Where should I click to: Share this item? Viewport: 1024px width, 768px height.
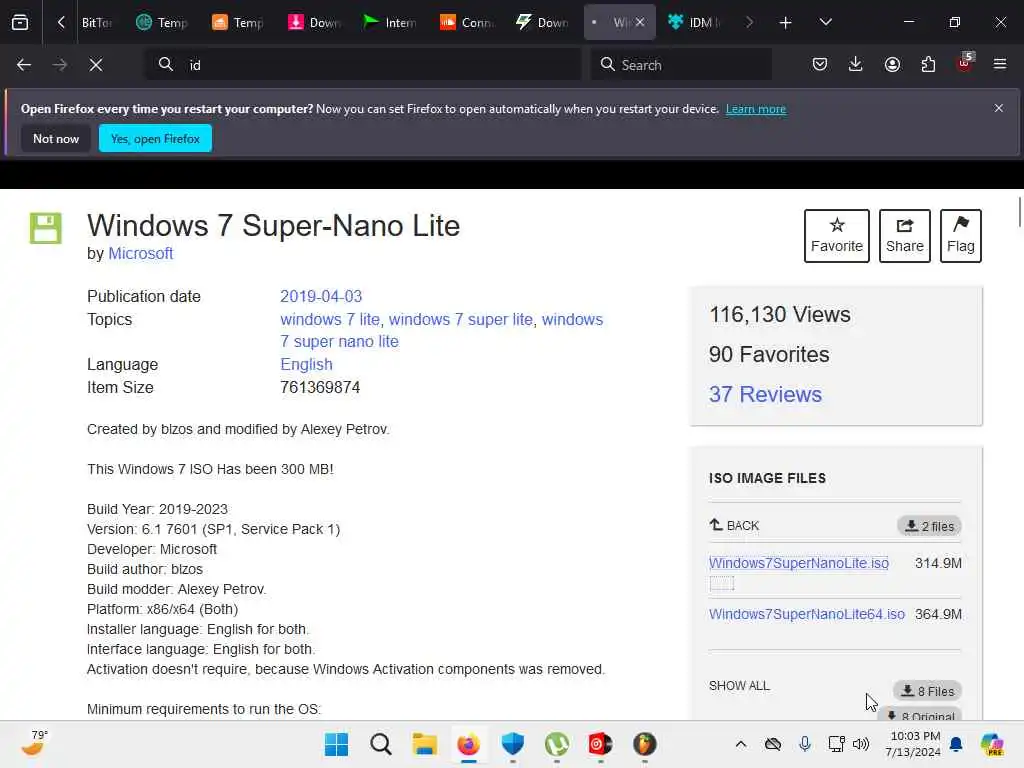(x=904, y=236)
